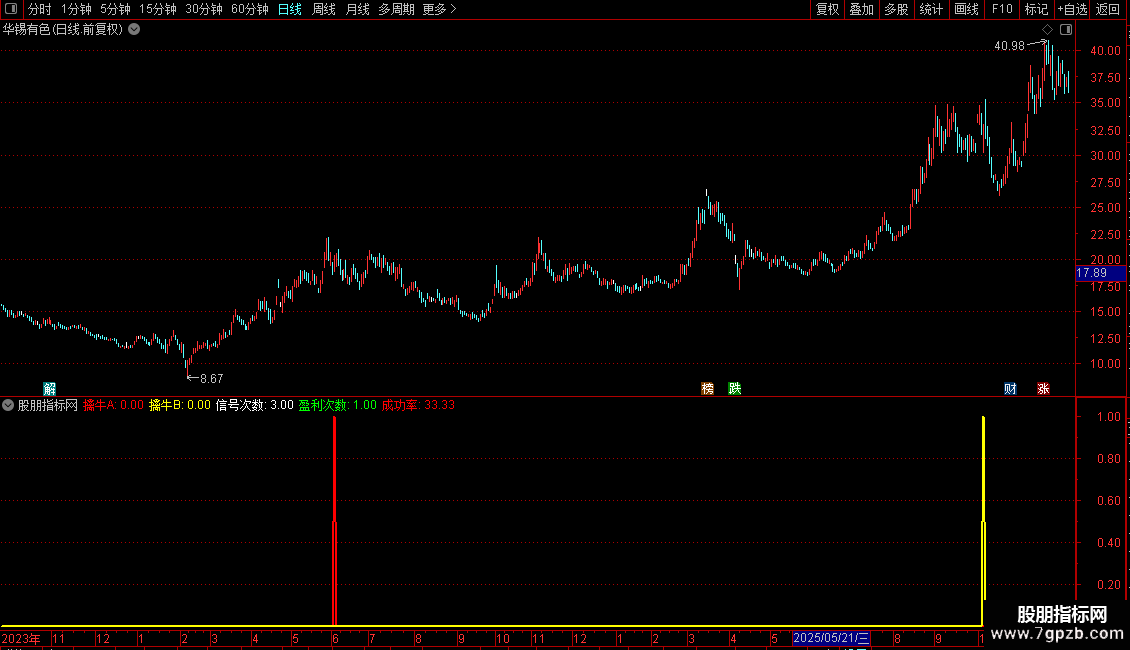Click the 返回 back button

[1108, 9]
